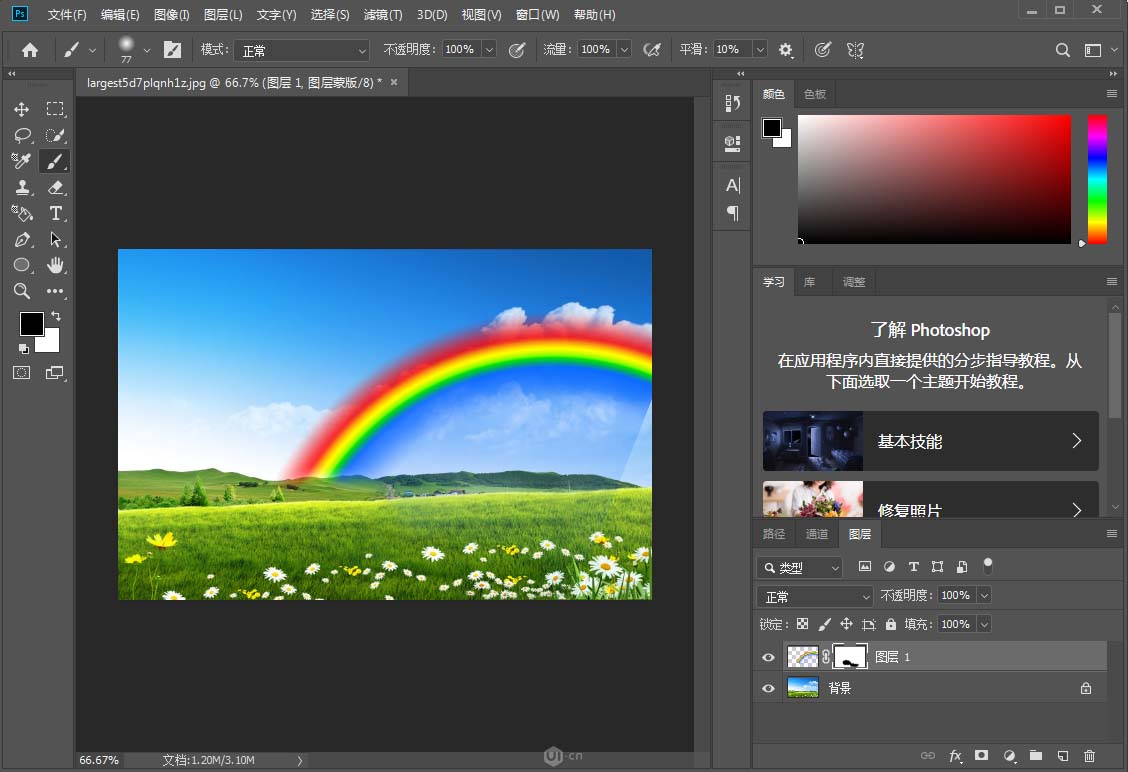Enable airbrush build-up effect
Screen dimensions: 1128x772
coord(652,50)
